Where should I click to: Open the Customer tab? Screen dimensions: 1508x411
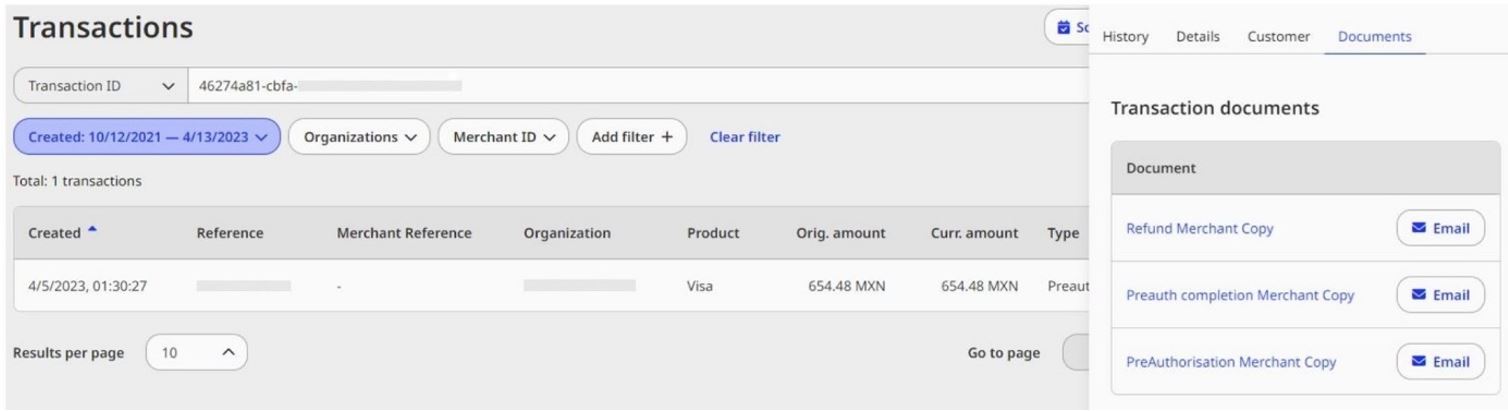[1278, 37]
